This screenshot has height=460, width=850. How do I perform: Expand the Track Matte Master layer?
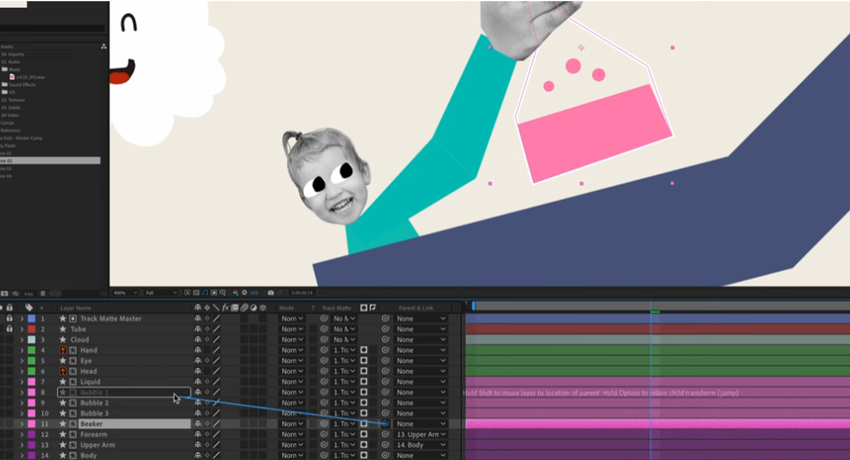pyautogui.click(x=22, y=319)
